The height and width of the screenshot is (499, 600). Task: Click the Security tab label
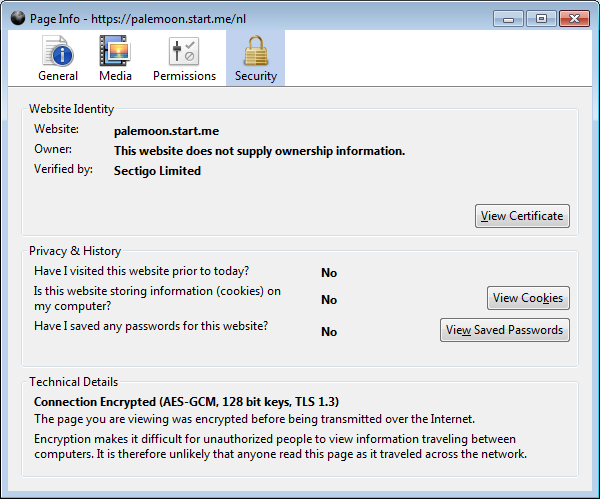click(256, 76)
